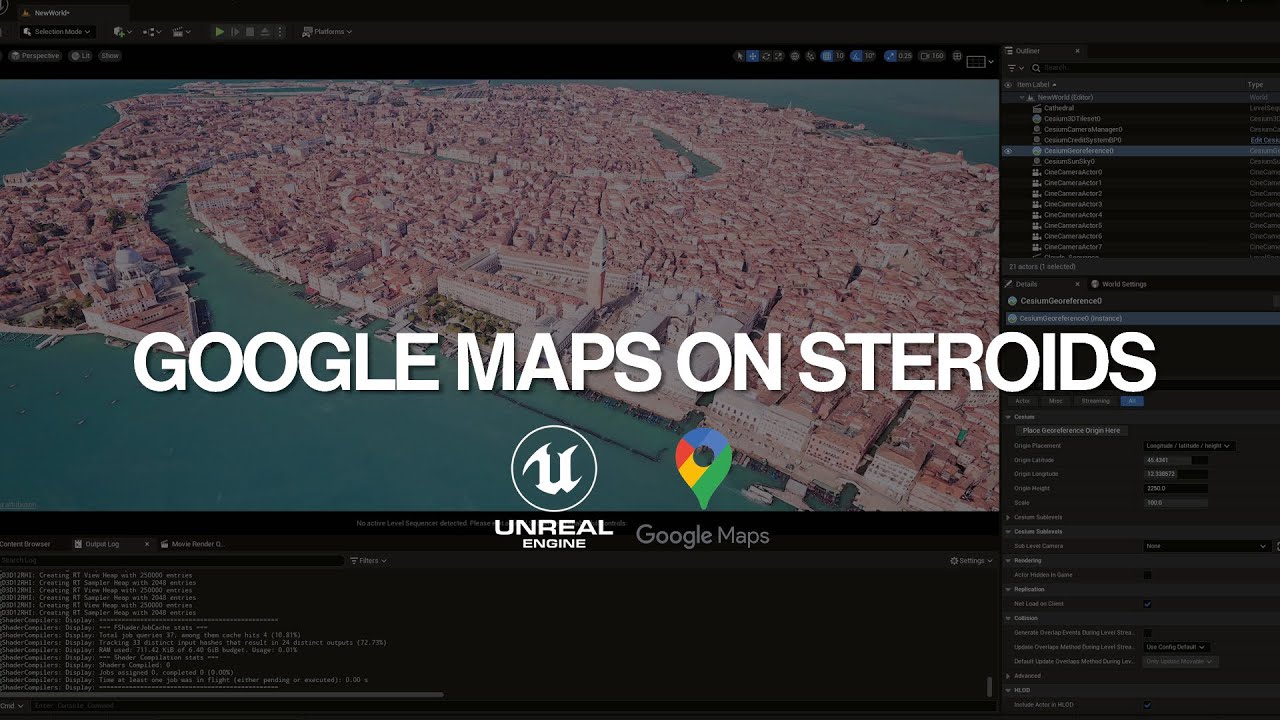Select CineCameraActor3 in Outliner

coord(1072,204)
